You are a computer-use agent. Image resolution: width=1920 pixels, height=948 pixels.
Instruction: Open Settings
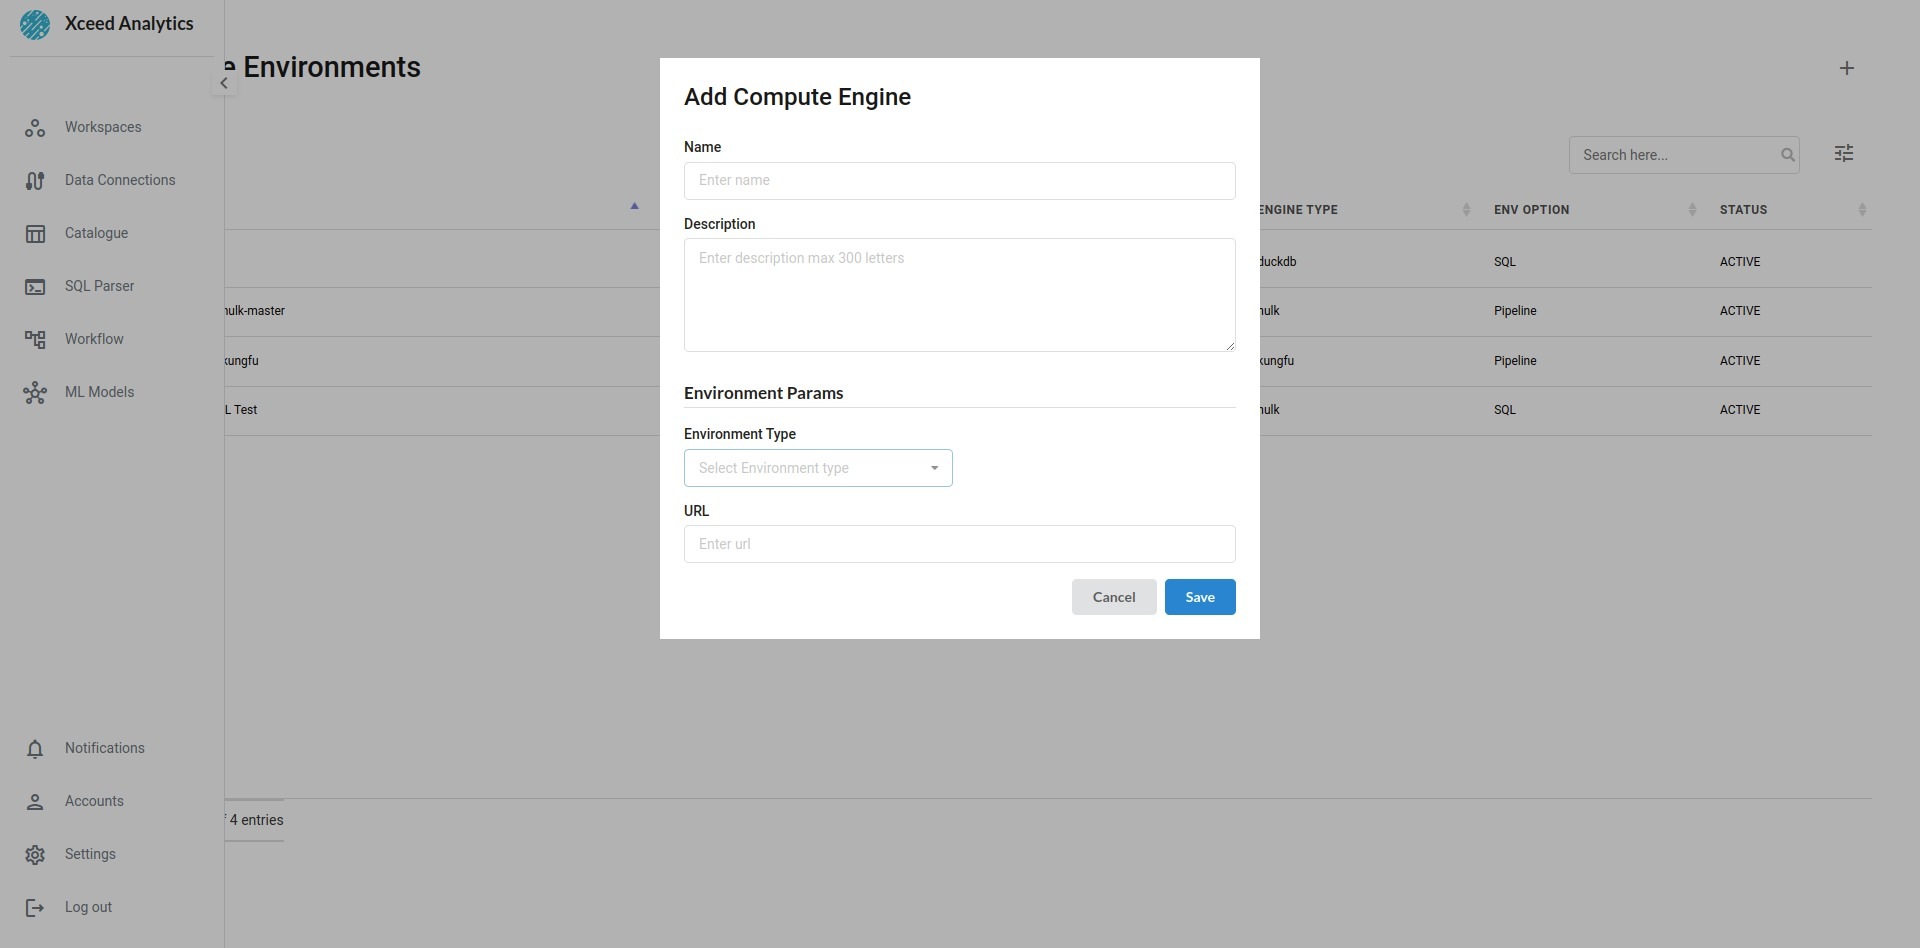(90, 854)
